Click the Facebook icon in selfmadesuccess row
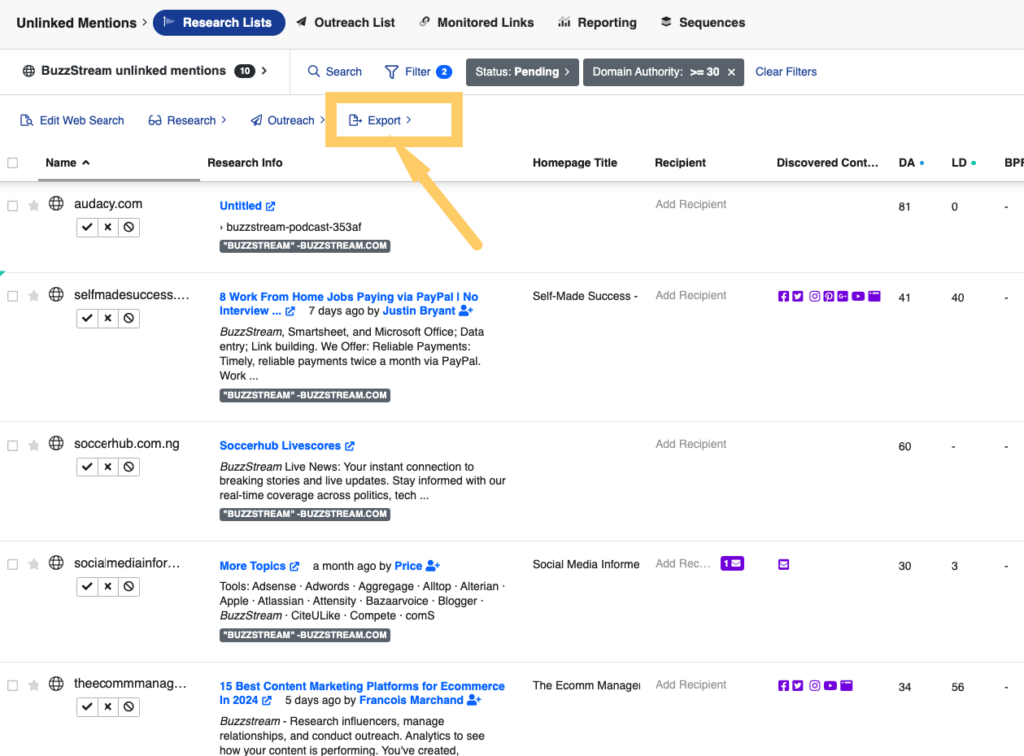Viewport: 1024px width, 756px height. coord(783,296)
